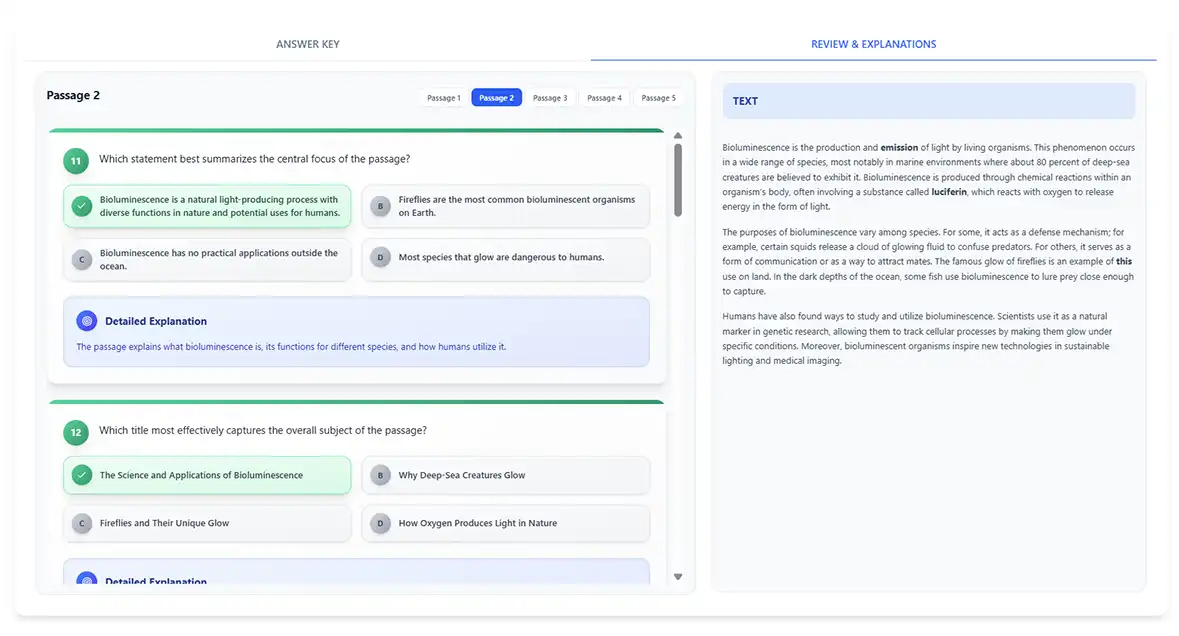The height and width of the screenshot is (636, 1179).
Task: Click the B circle icon beside 'Why Deep-Sea Creatures Glow'
Action: click(380, 474)
